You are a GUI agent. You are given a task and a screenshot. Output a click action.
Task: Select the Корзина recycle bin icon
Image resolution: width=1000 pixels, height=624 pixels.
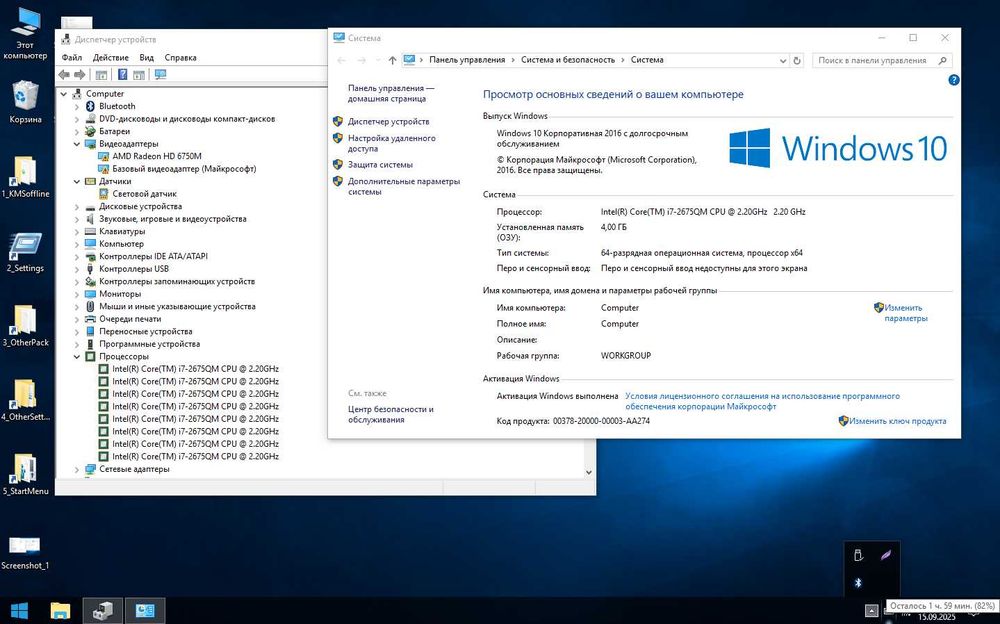pyautogui.click(x=25, y=102)
